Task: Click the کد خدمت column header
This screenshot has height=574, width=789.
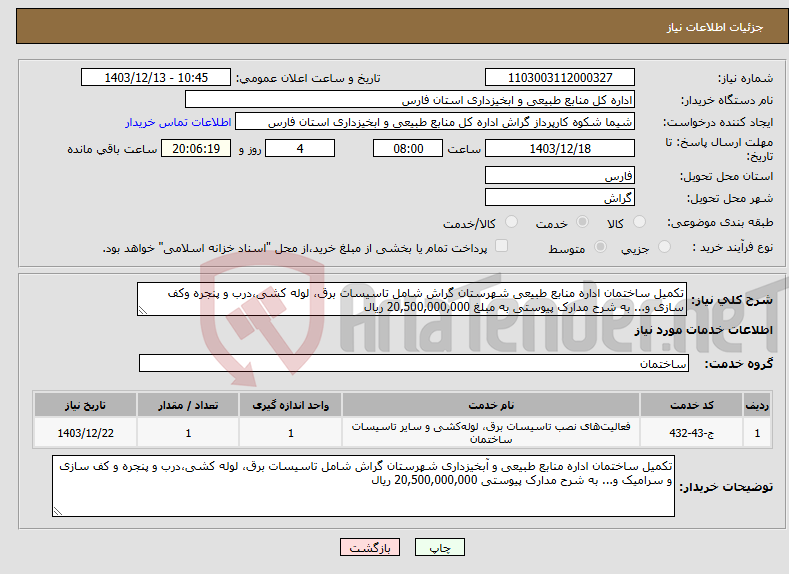Action: 691,405
